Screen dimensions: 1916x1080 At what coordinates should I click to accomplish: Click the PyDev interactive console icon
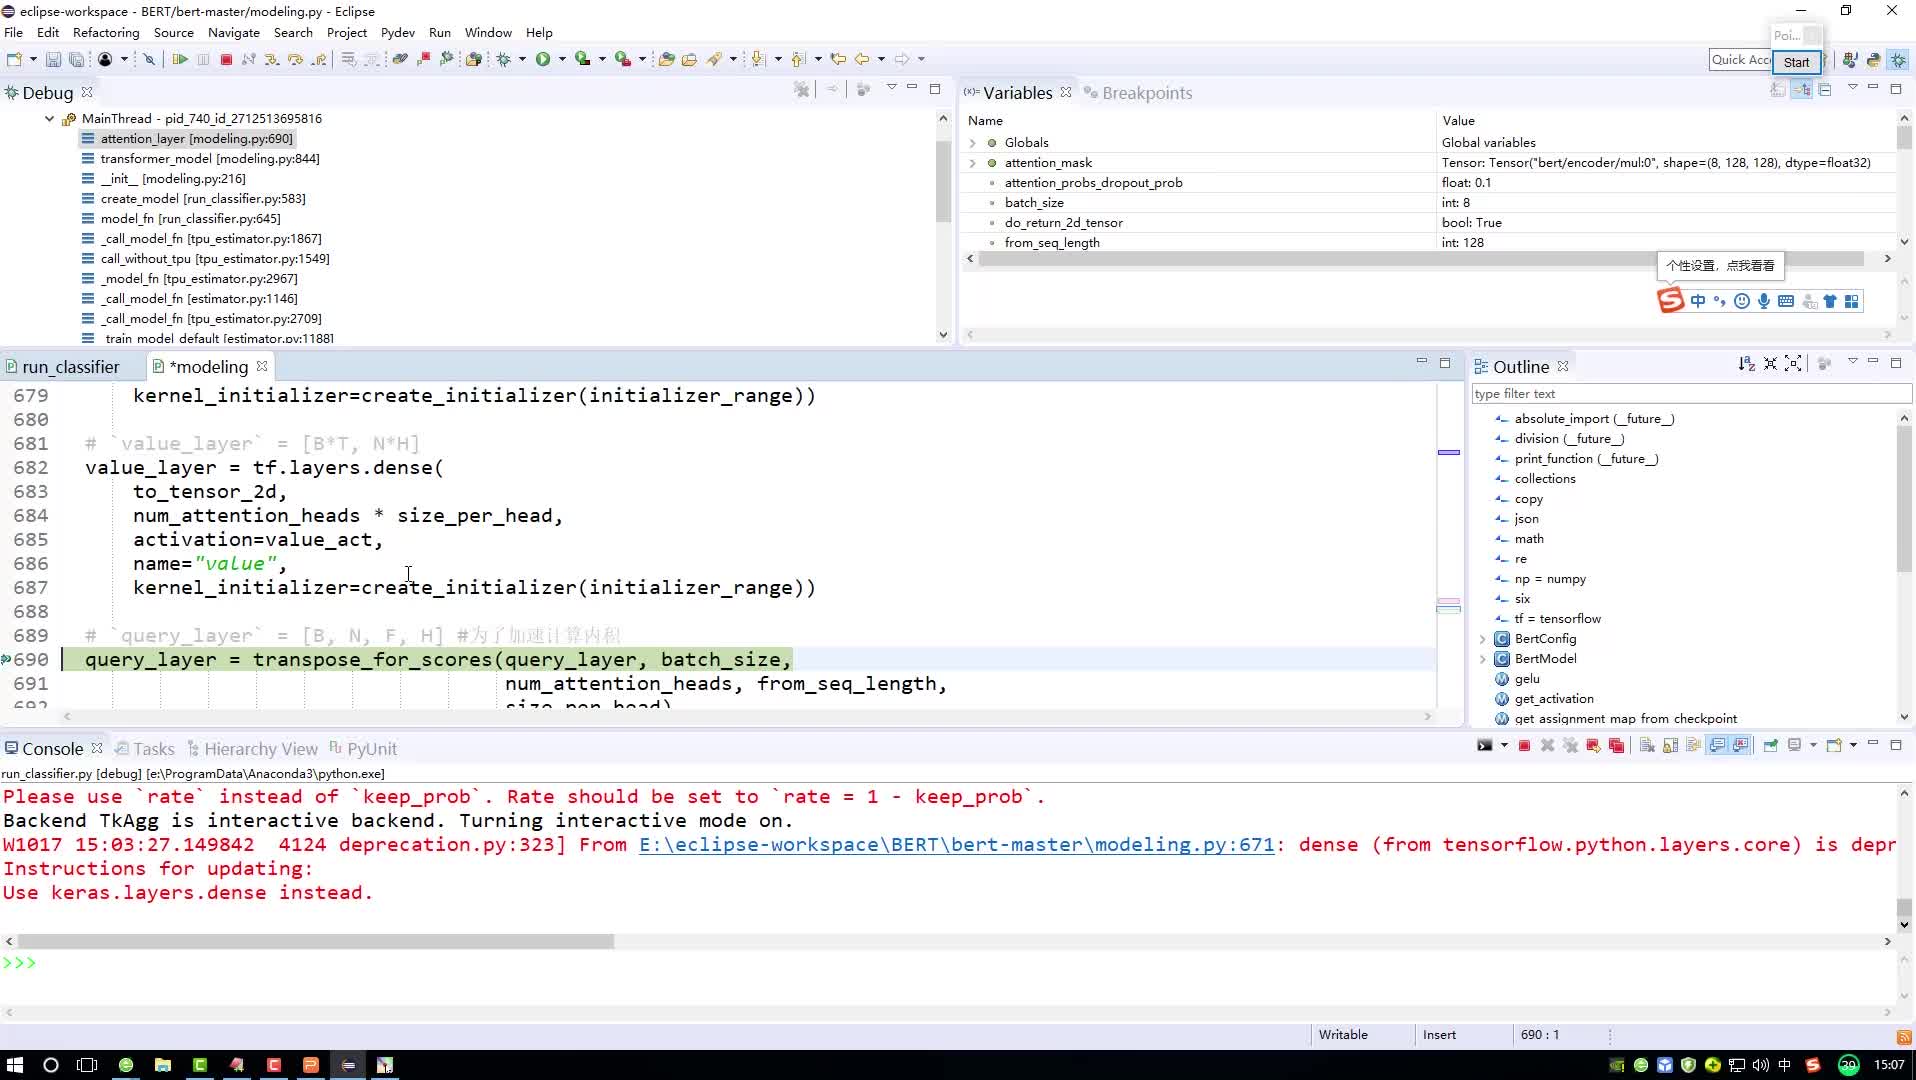1485,746
